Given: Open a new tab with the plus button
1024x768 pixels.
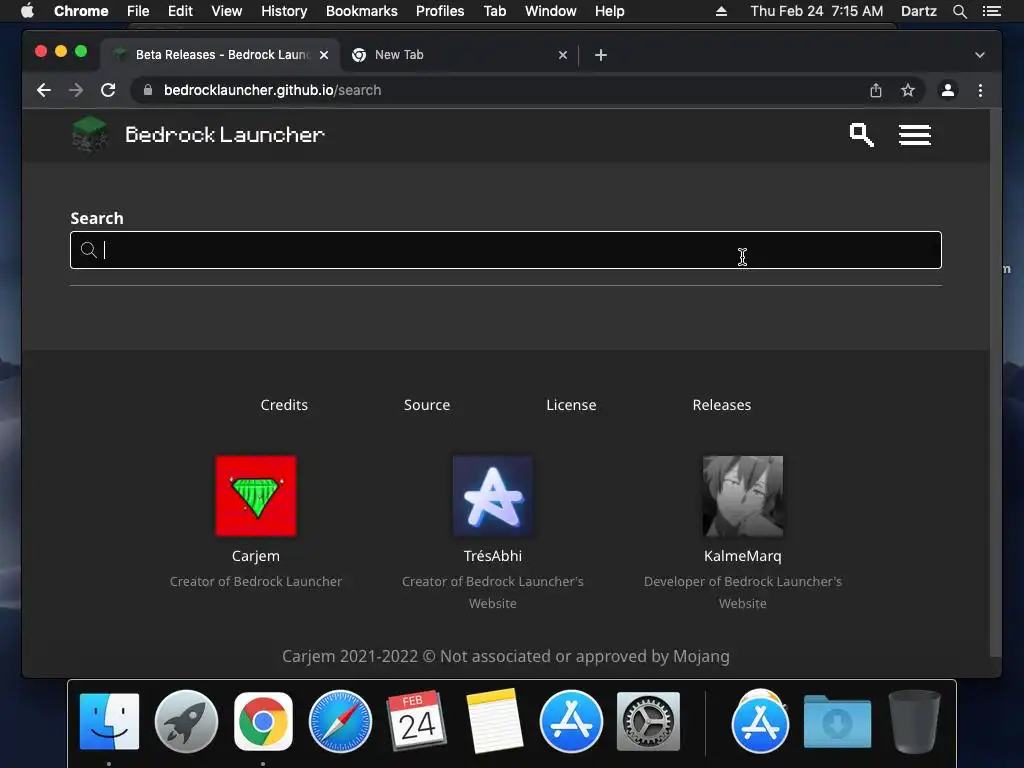Looking at the screenshot, I should pos(601,55).
